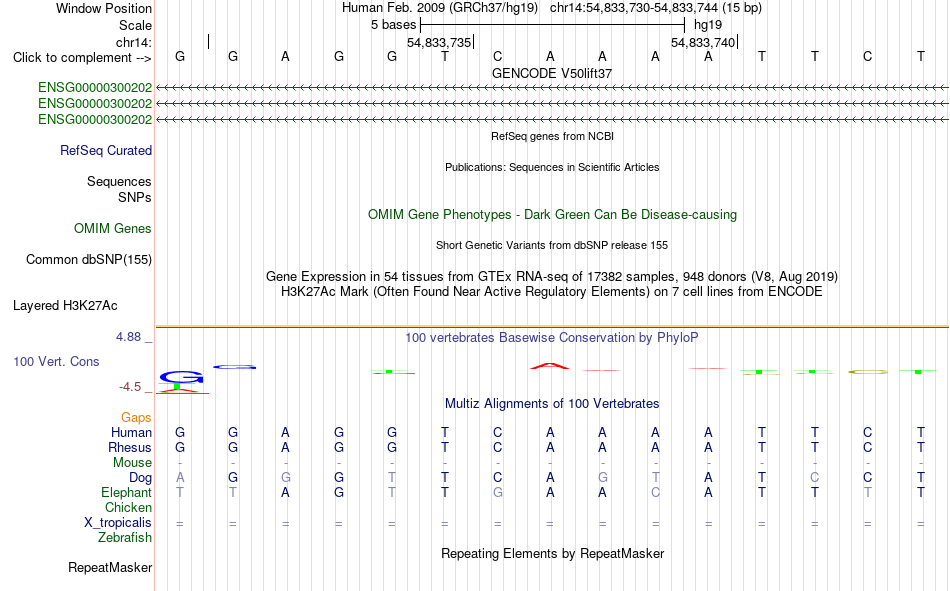950x591 pixels.
Task: Click the 'RefSeq Curated' track label
Action: pos(106,150)
